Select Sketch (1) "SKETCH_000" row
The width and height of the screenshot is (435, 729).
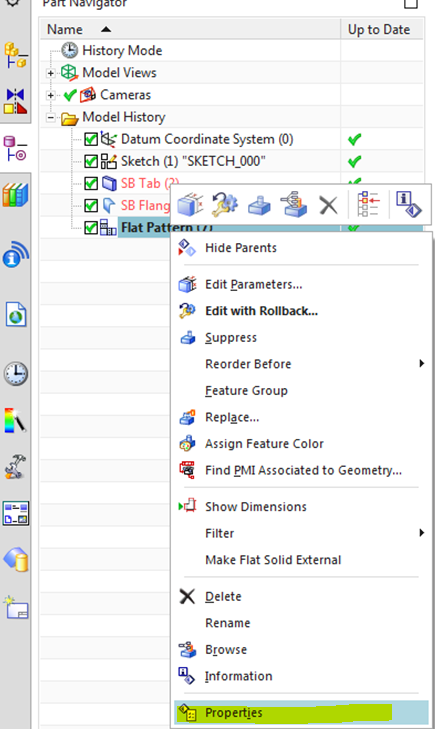(x=193, y=161)
